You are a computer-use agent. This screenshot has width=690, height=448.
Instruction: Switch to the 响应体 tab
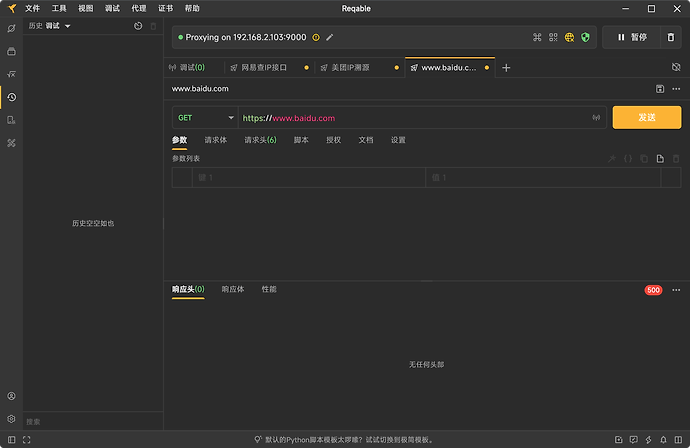[233, 289]
